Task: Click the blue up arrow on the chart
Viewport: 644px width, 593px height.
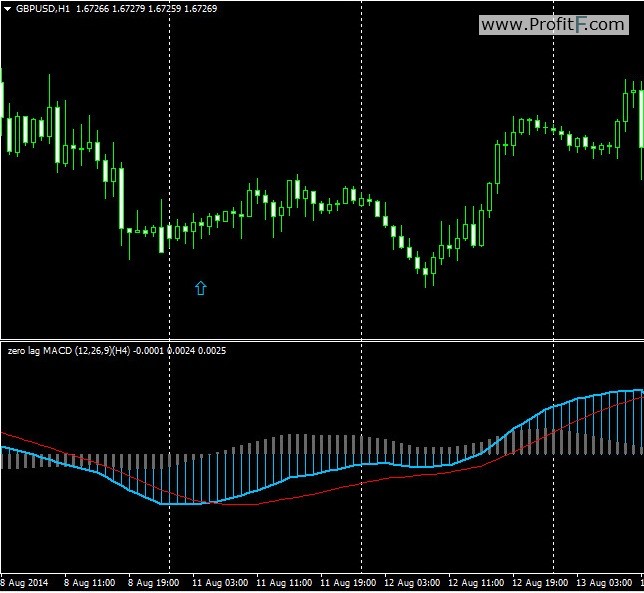Action: tap(200, 288)
